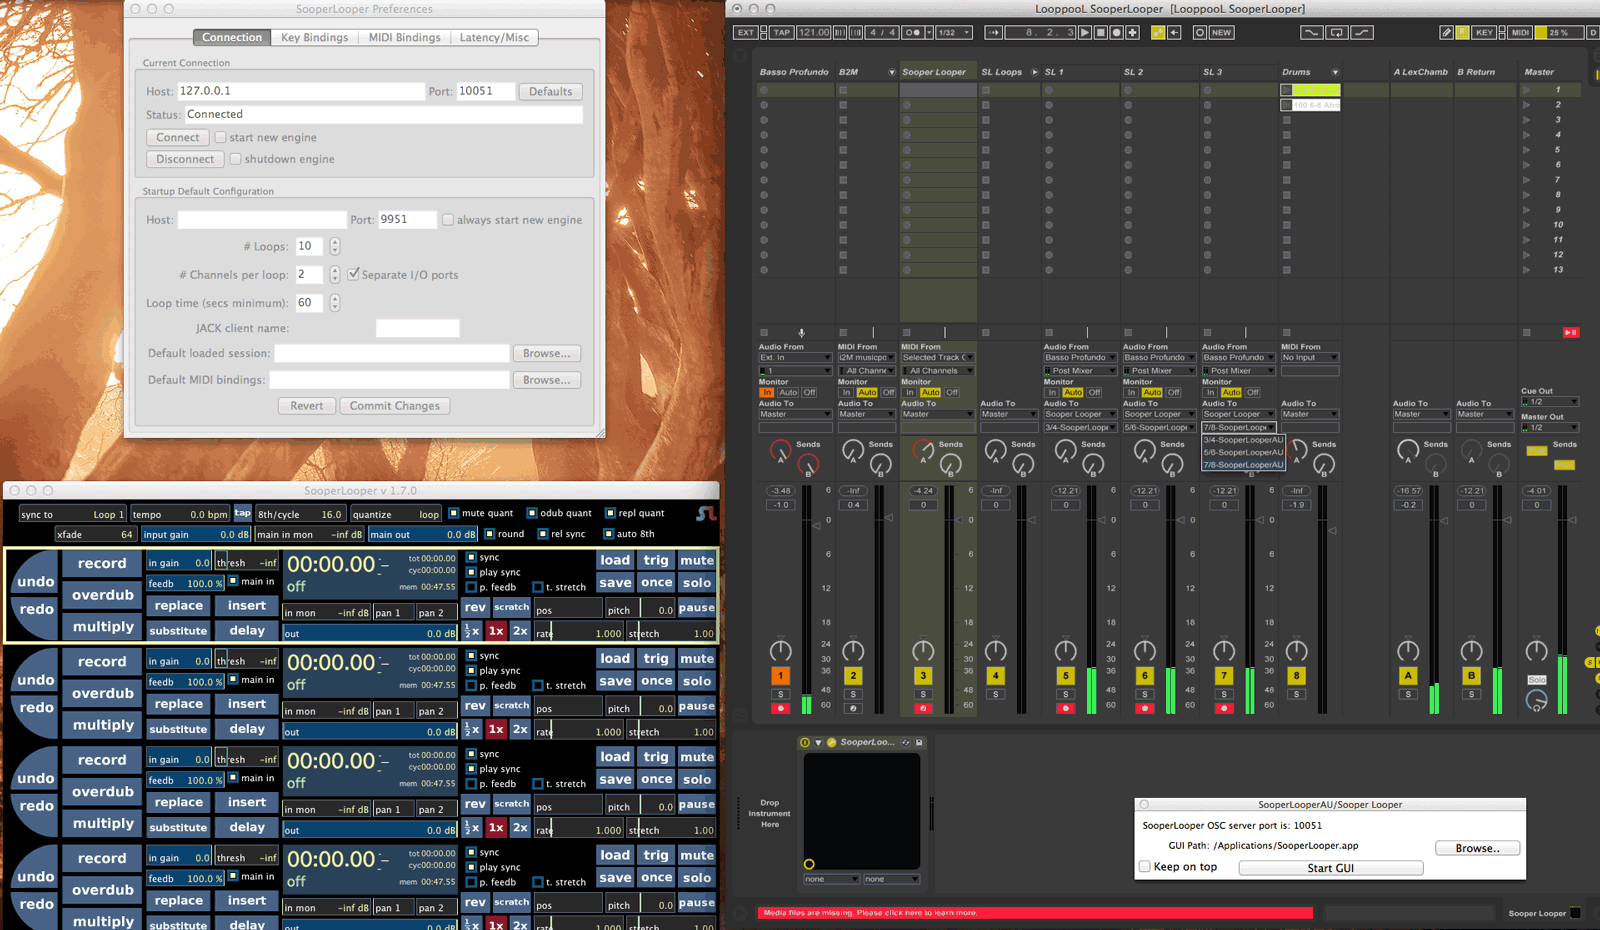1600x930 pixels.
Task: Click the Host field showing 127.0.0.1
Action: tap(302, 91)
